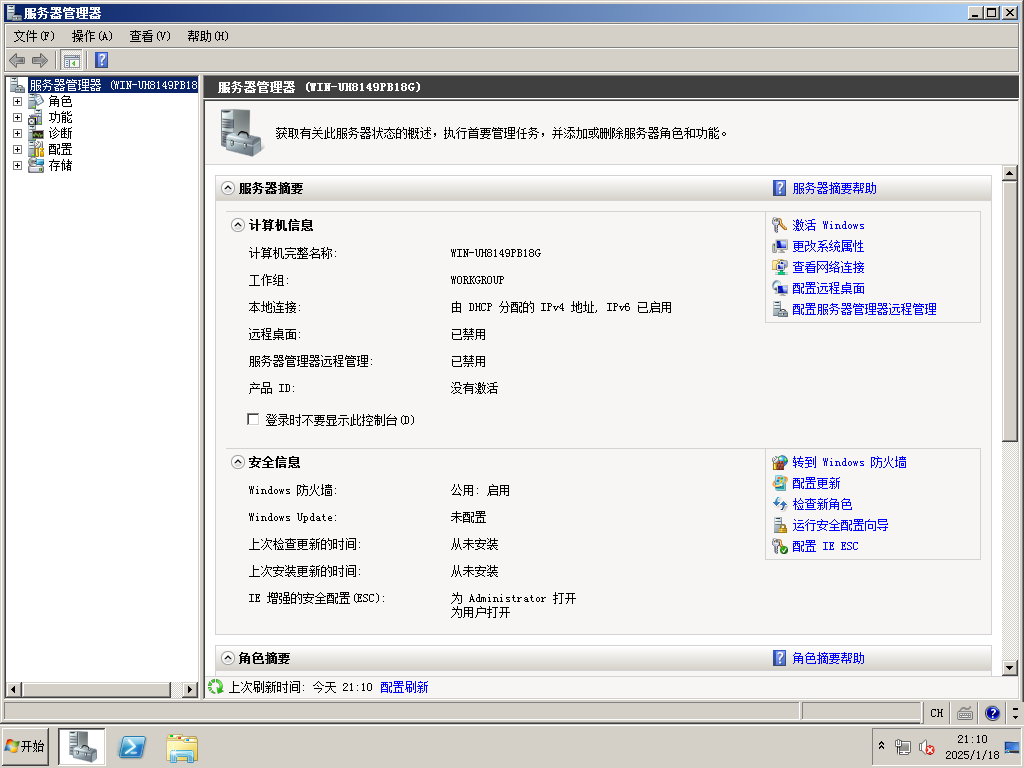The width and height of the screenshot is (1024, 768).
Task: Expand the 角色 tree node
Action: [x=18, y=102]
